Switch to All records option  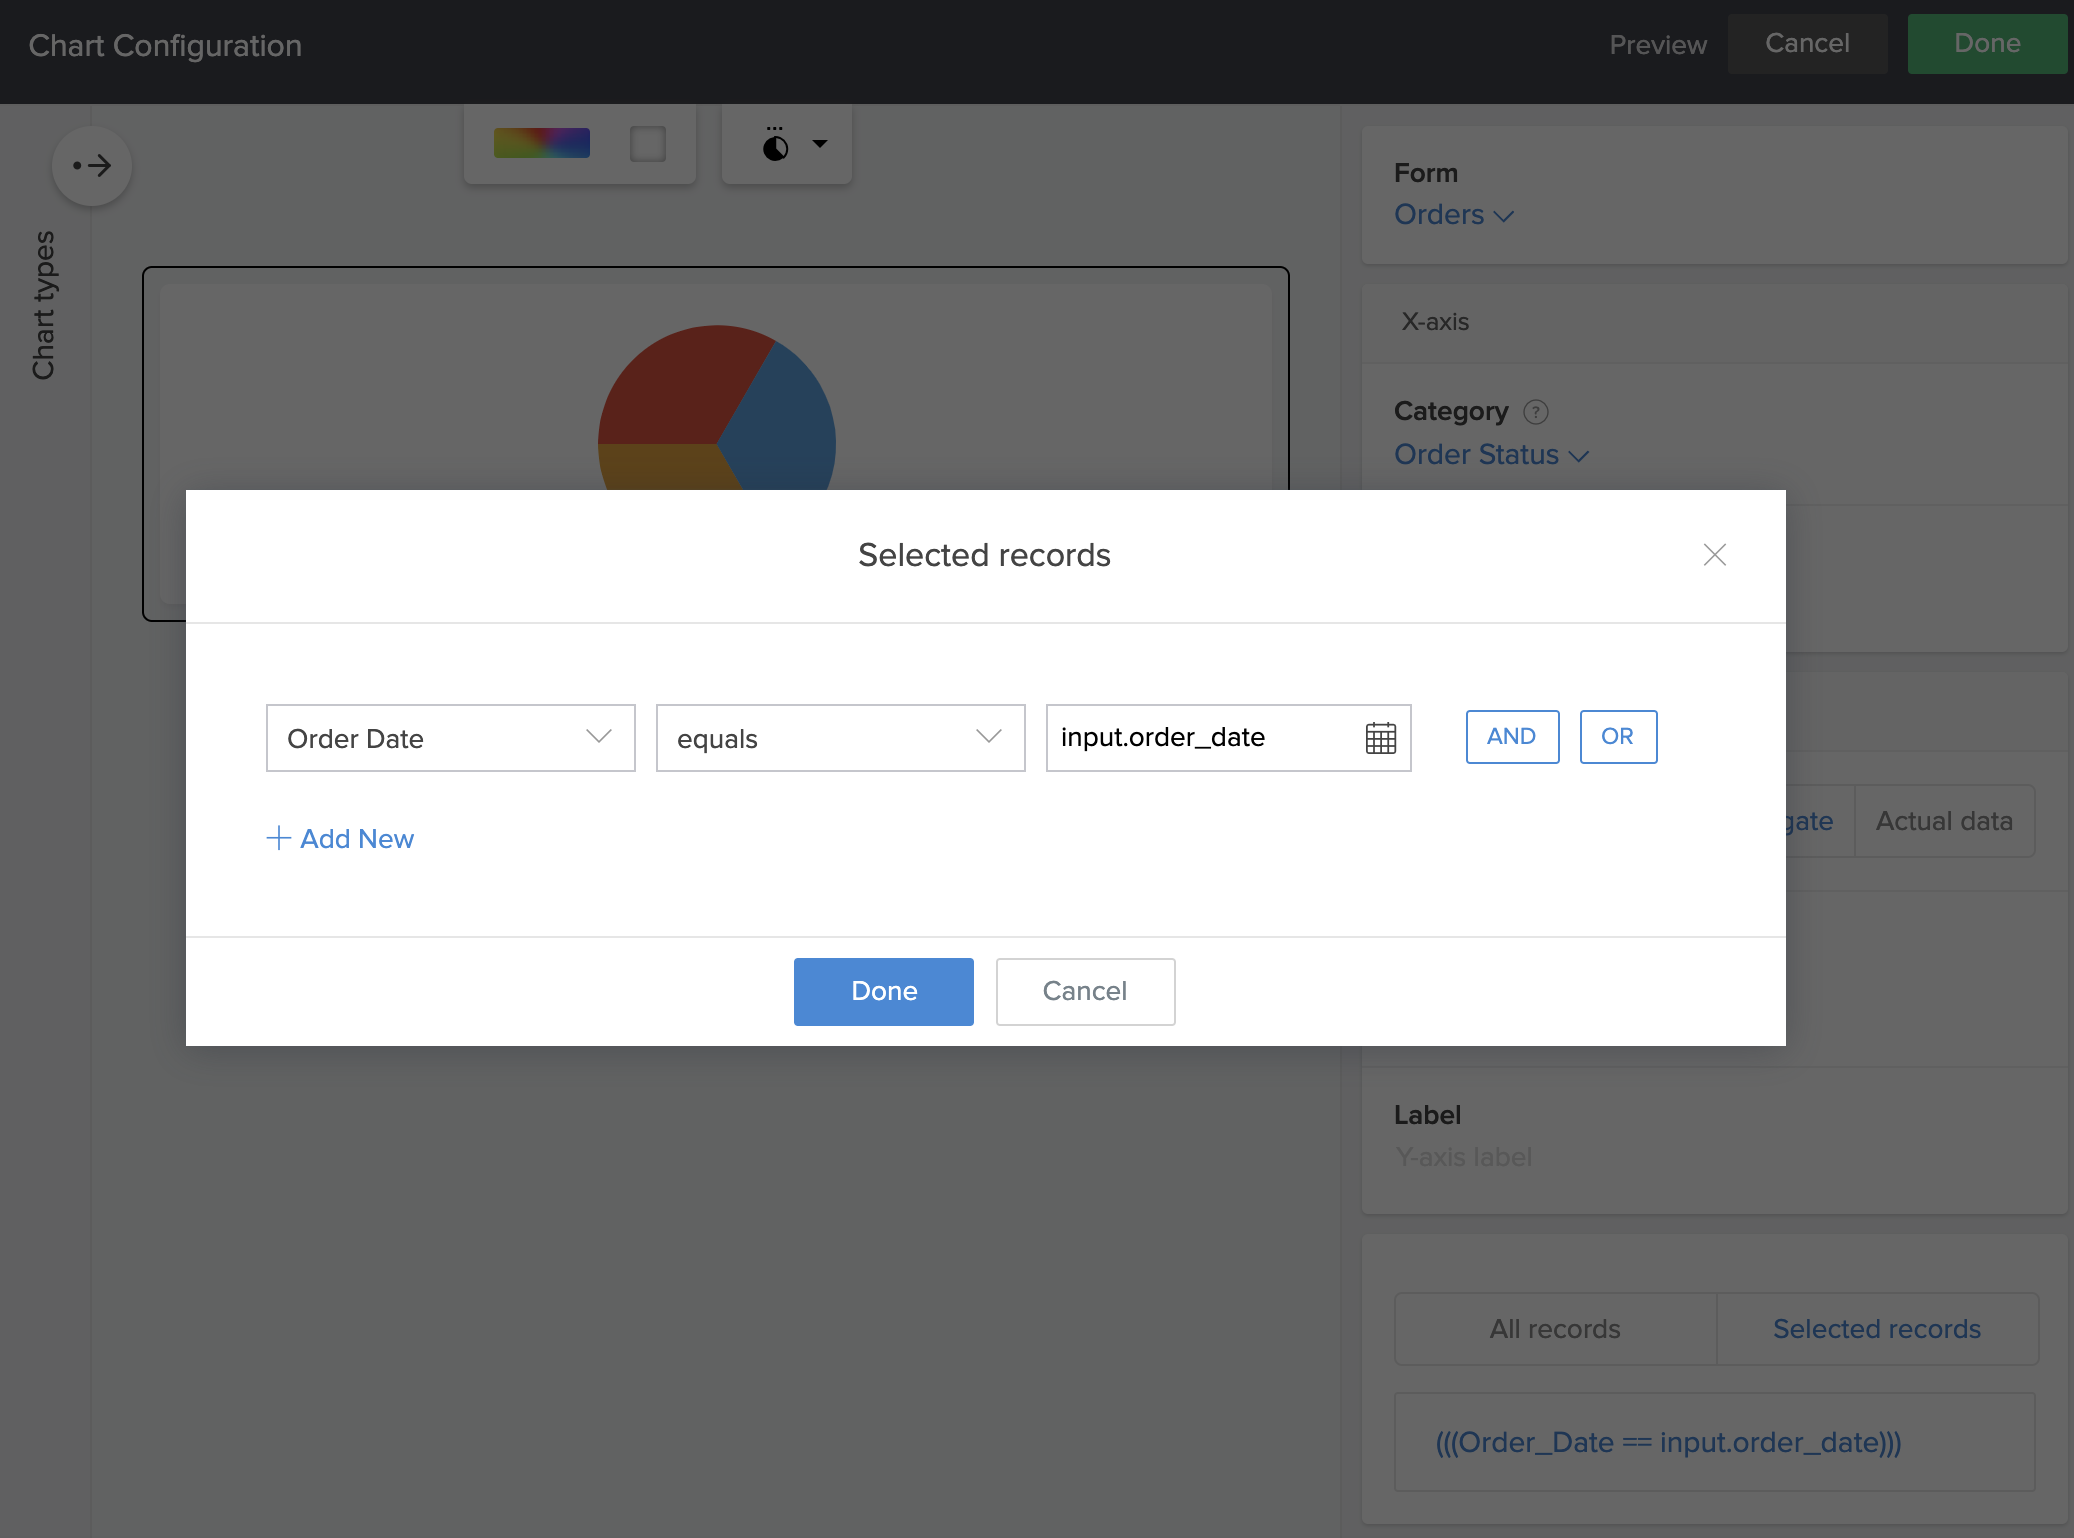point(1554,1328)
